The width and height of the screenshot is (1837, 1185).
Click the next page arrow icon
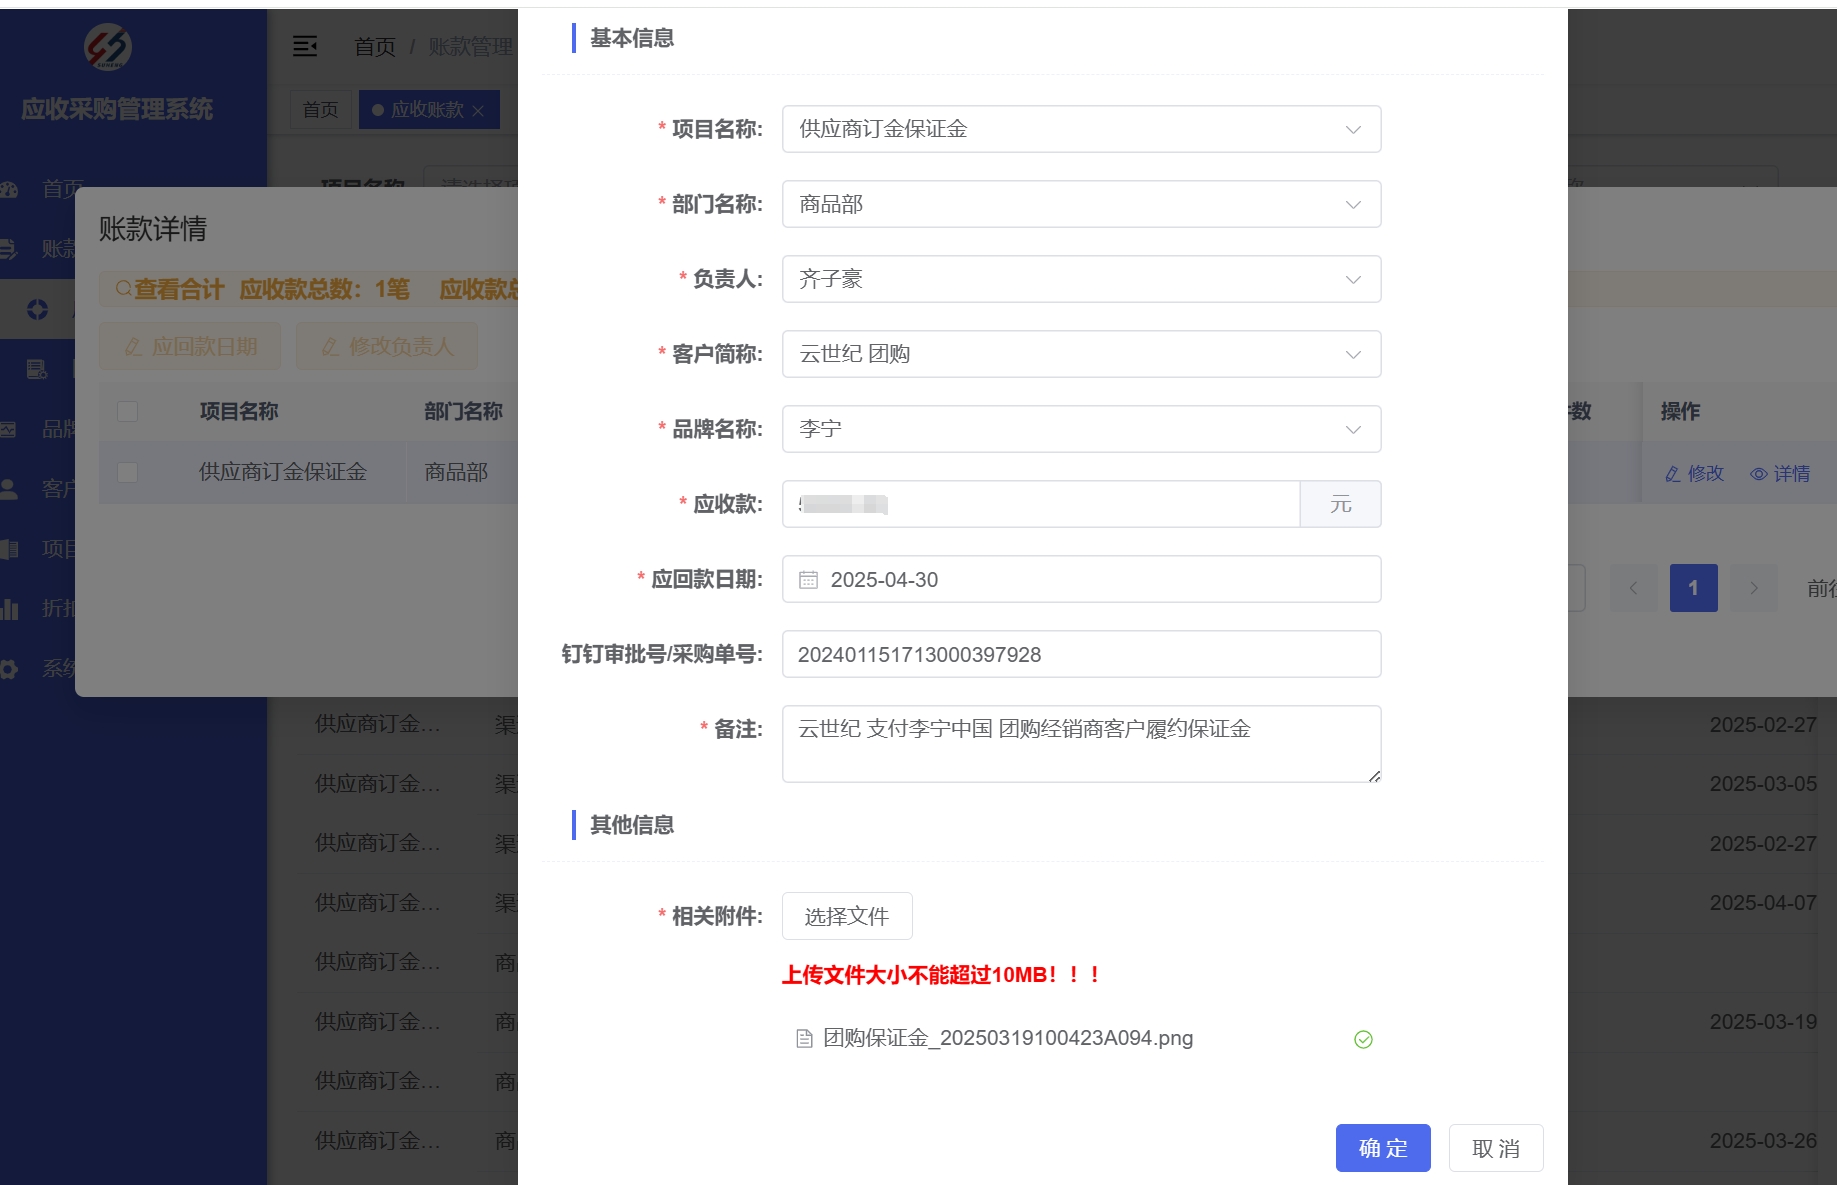click(x=1753, y=588)
